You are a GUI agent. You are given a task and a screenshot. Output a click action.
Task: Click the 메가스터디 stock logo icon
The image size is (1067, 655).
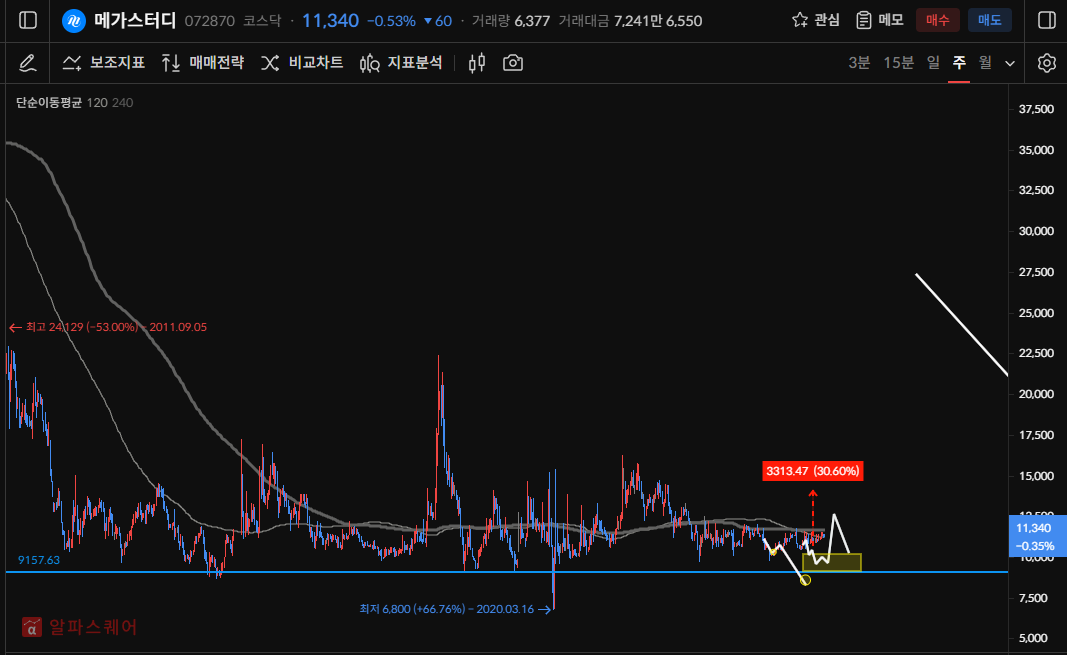click(73, 21)
